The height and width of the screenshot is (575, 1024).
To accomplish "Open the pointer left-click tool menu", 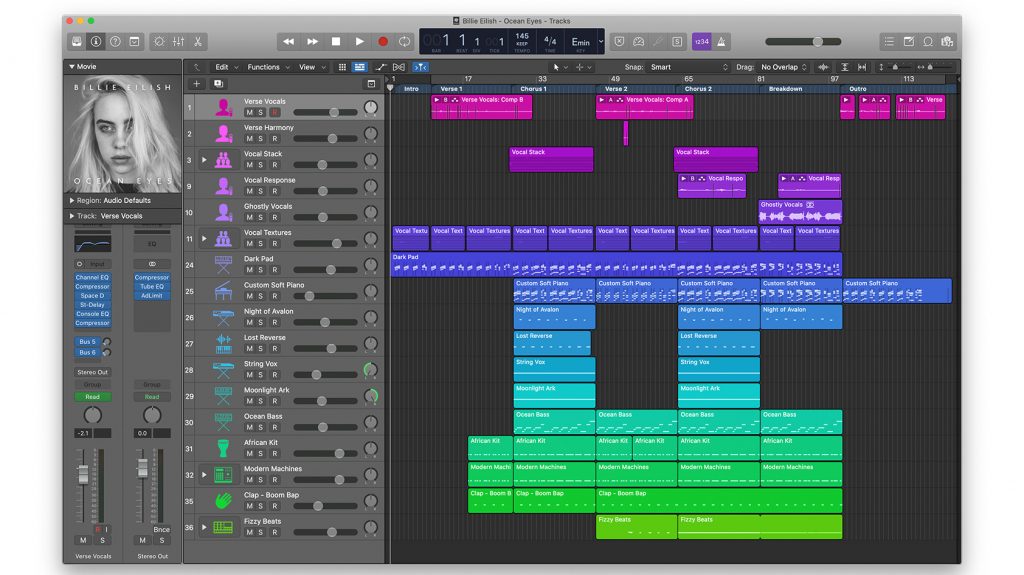I will [560, 67].
